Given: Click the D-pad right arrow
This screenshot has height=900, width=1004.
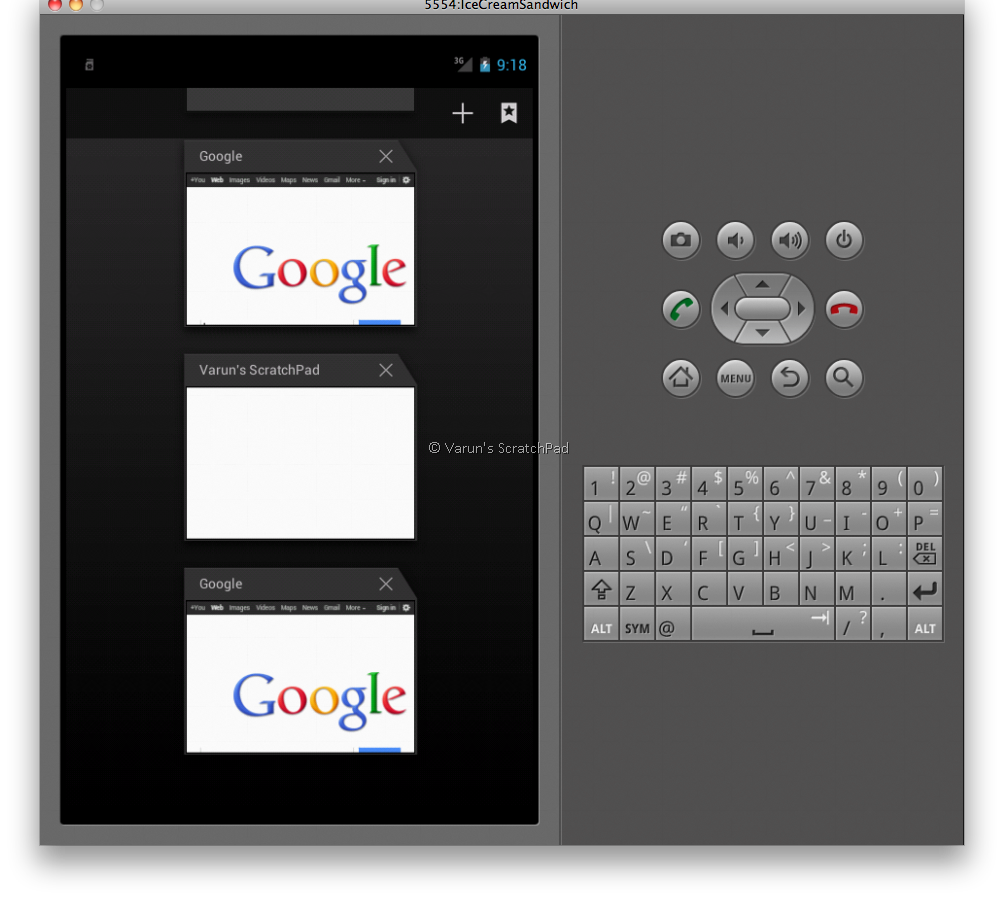Looking at the screenshot, I should pos(800,309).
